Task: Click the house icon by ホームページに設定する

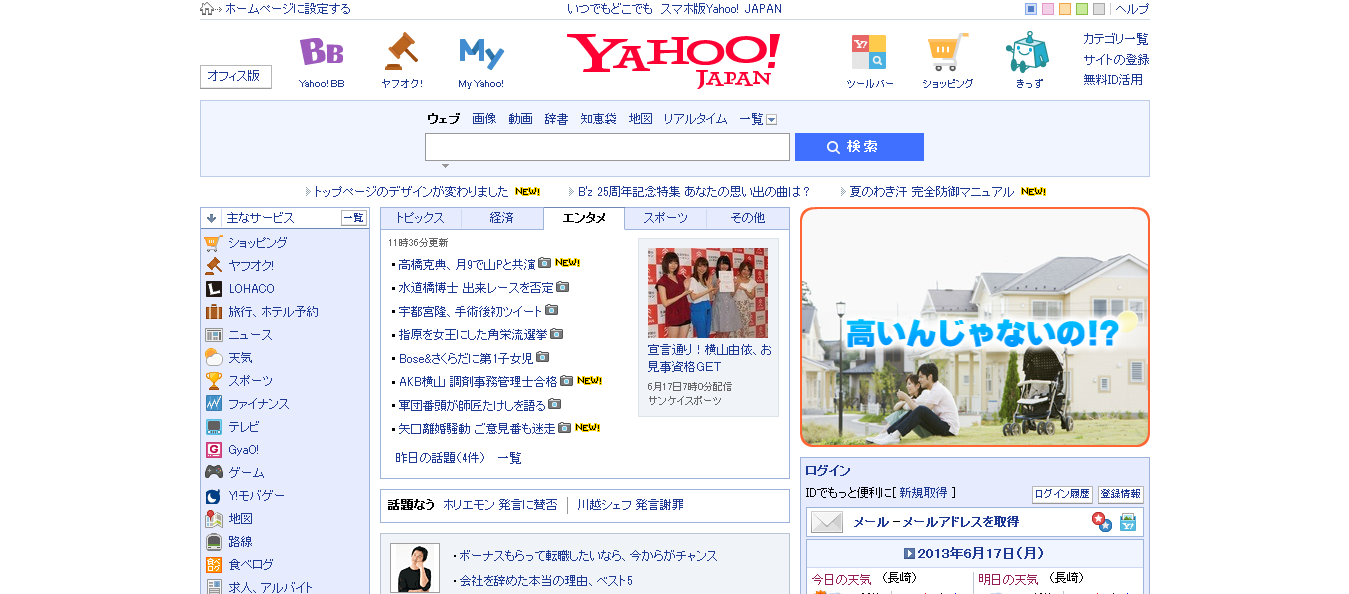Action: [x=207, y=9]
